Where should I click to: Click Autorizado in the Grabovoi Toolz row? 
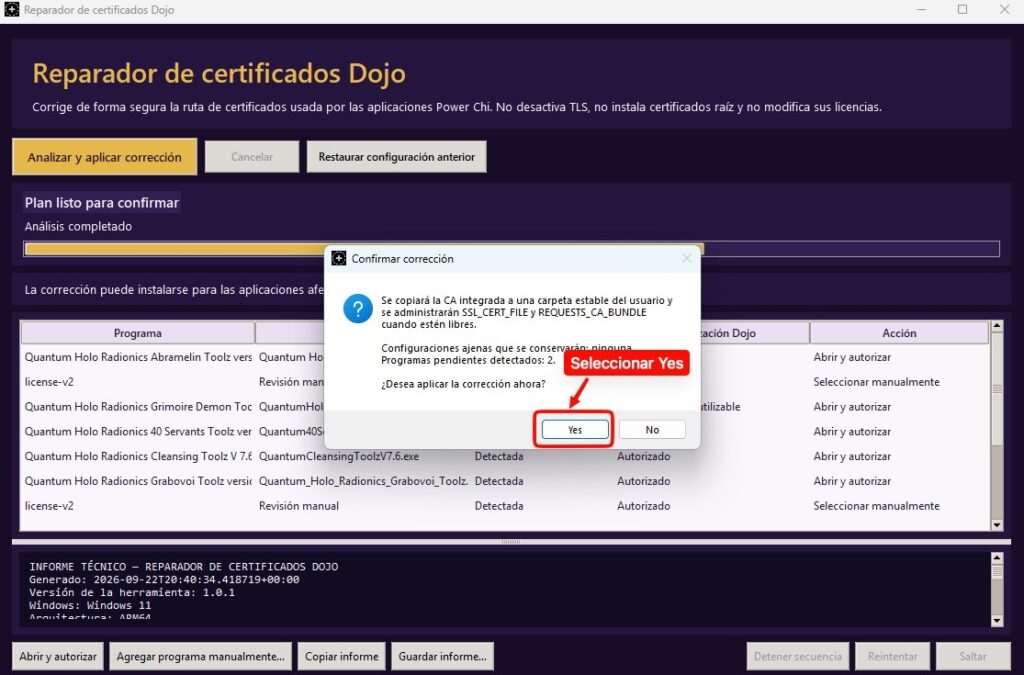click(x=643, y=481)
